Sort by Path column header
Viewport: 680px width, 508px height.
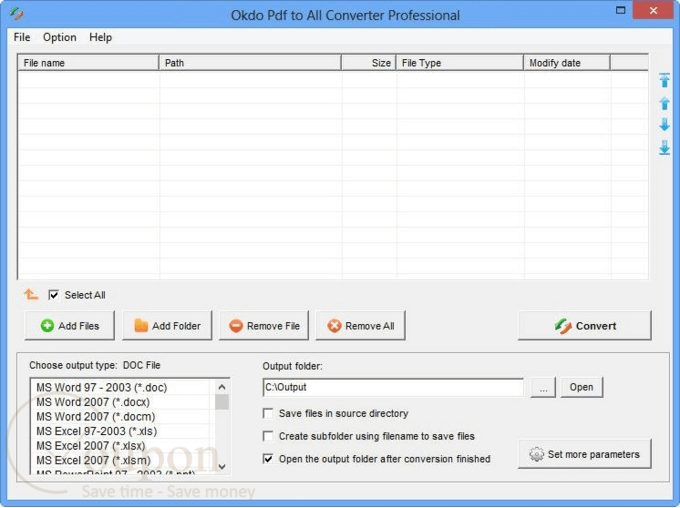tap(250, 63)
